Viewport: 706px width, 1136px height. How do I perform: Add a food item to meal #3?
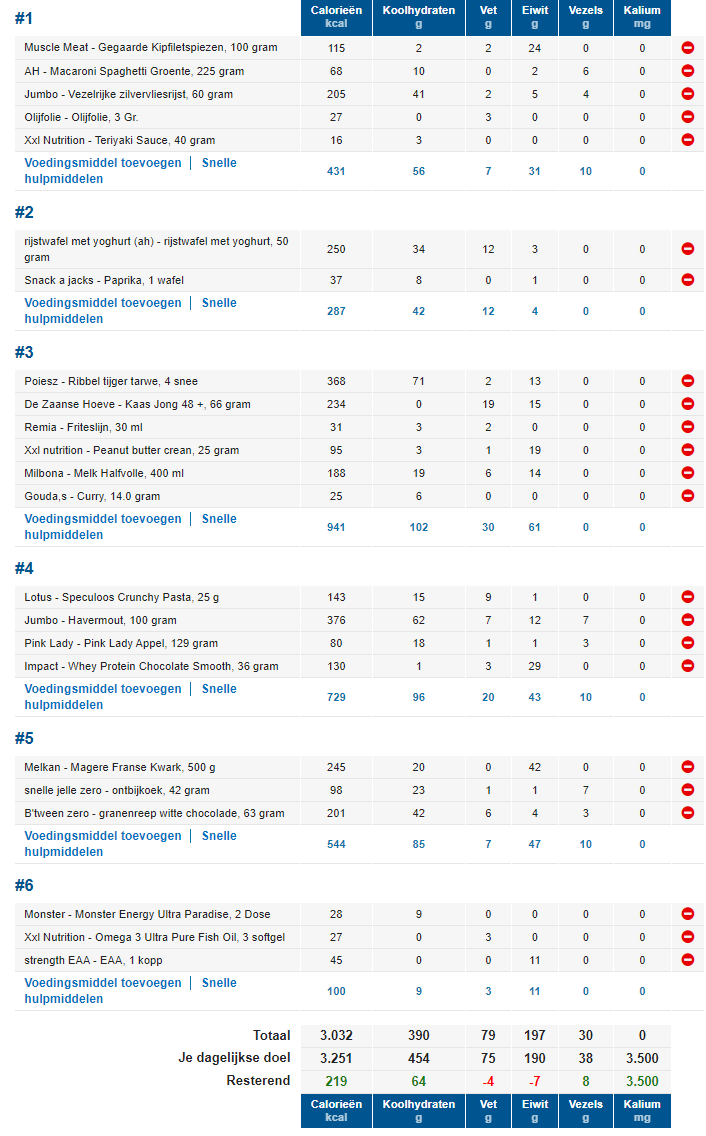coord(103,519)
